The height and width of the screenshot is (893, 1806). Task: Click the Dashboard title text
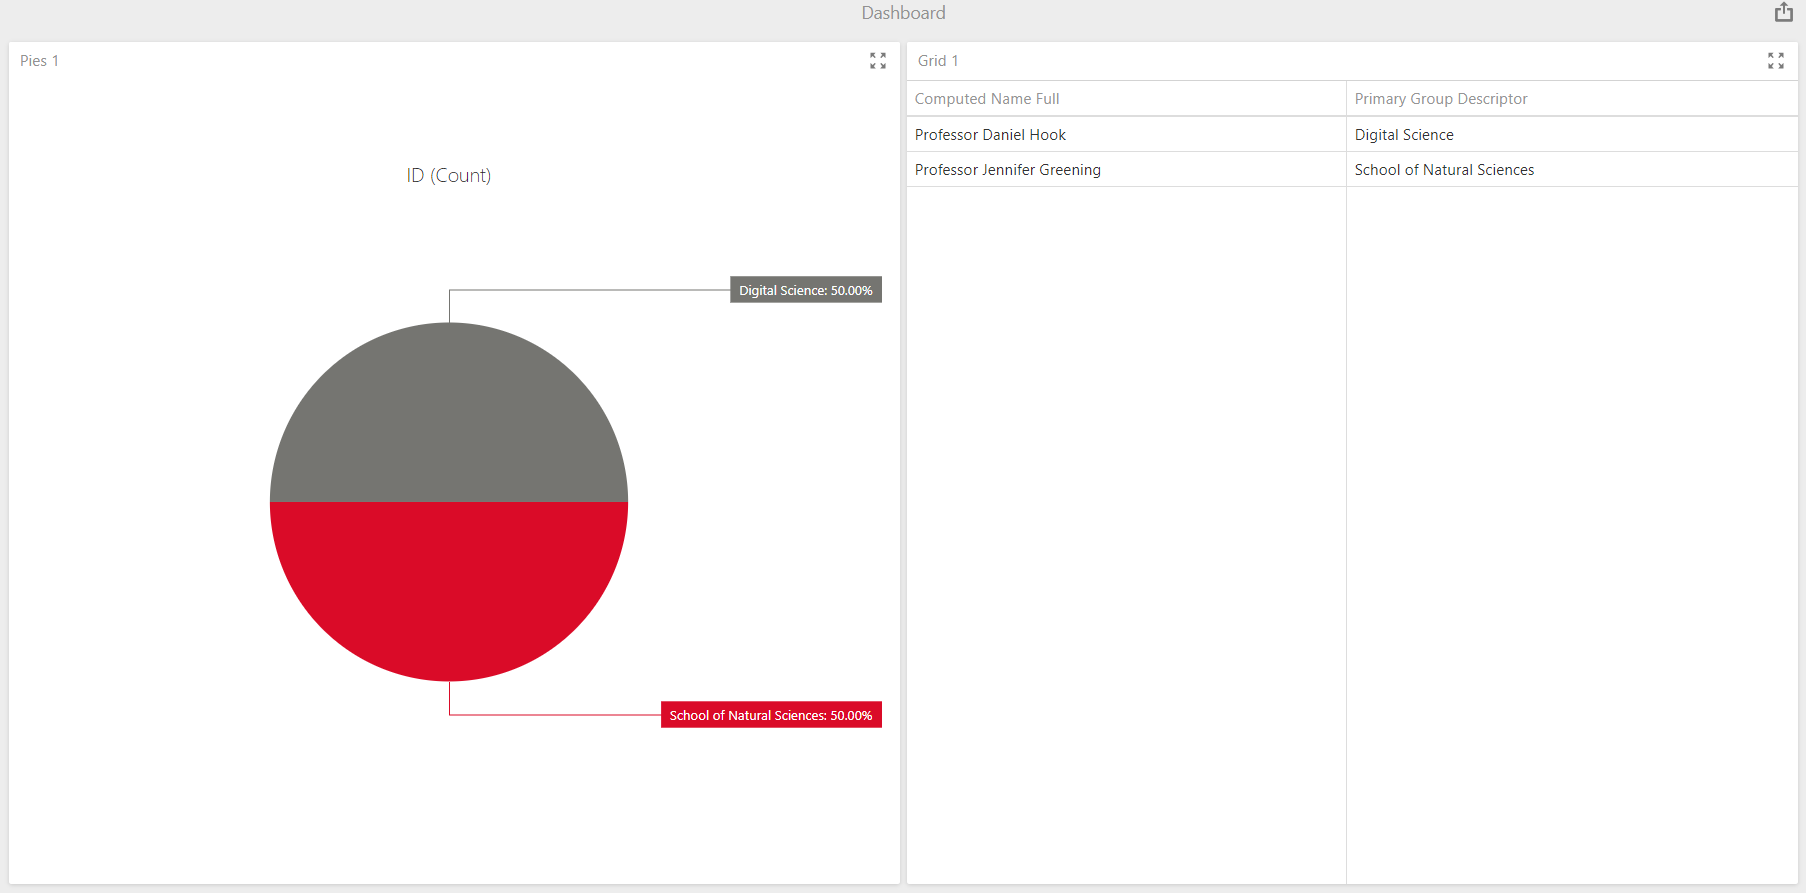click(x=903, y=13)
